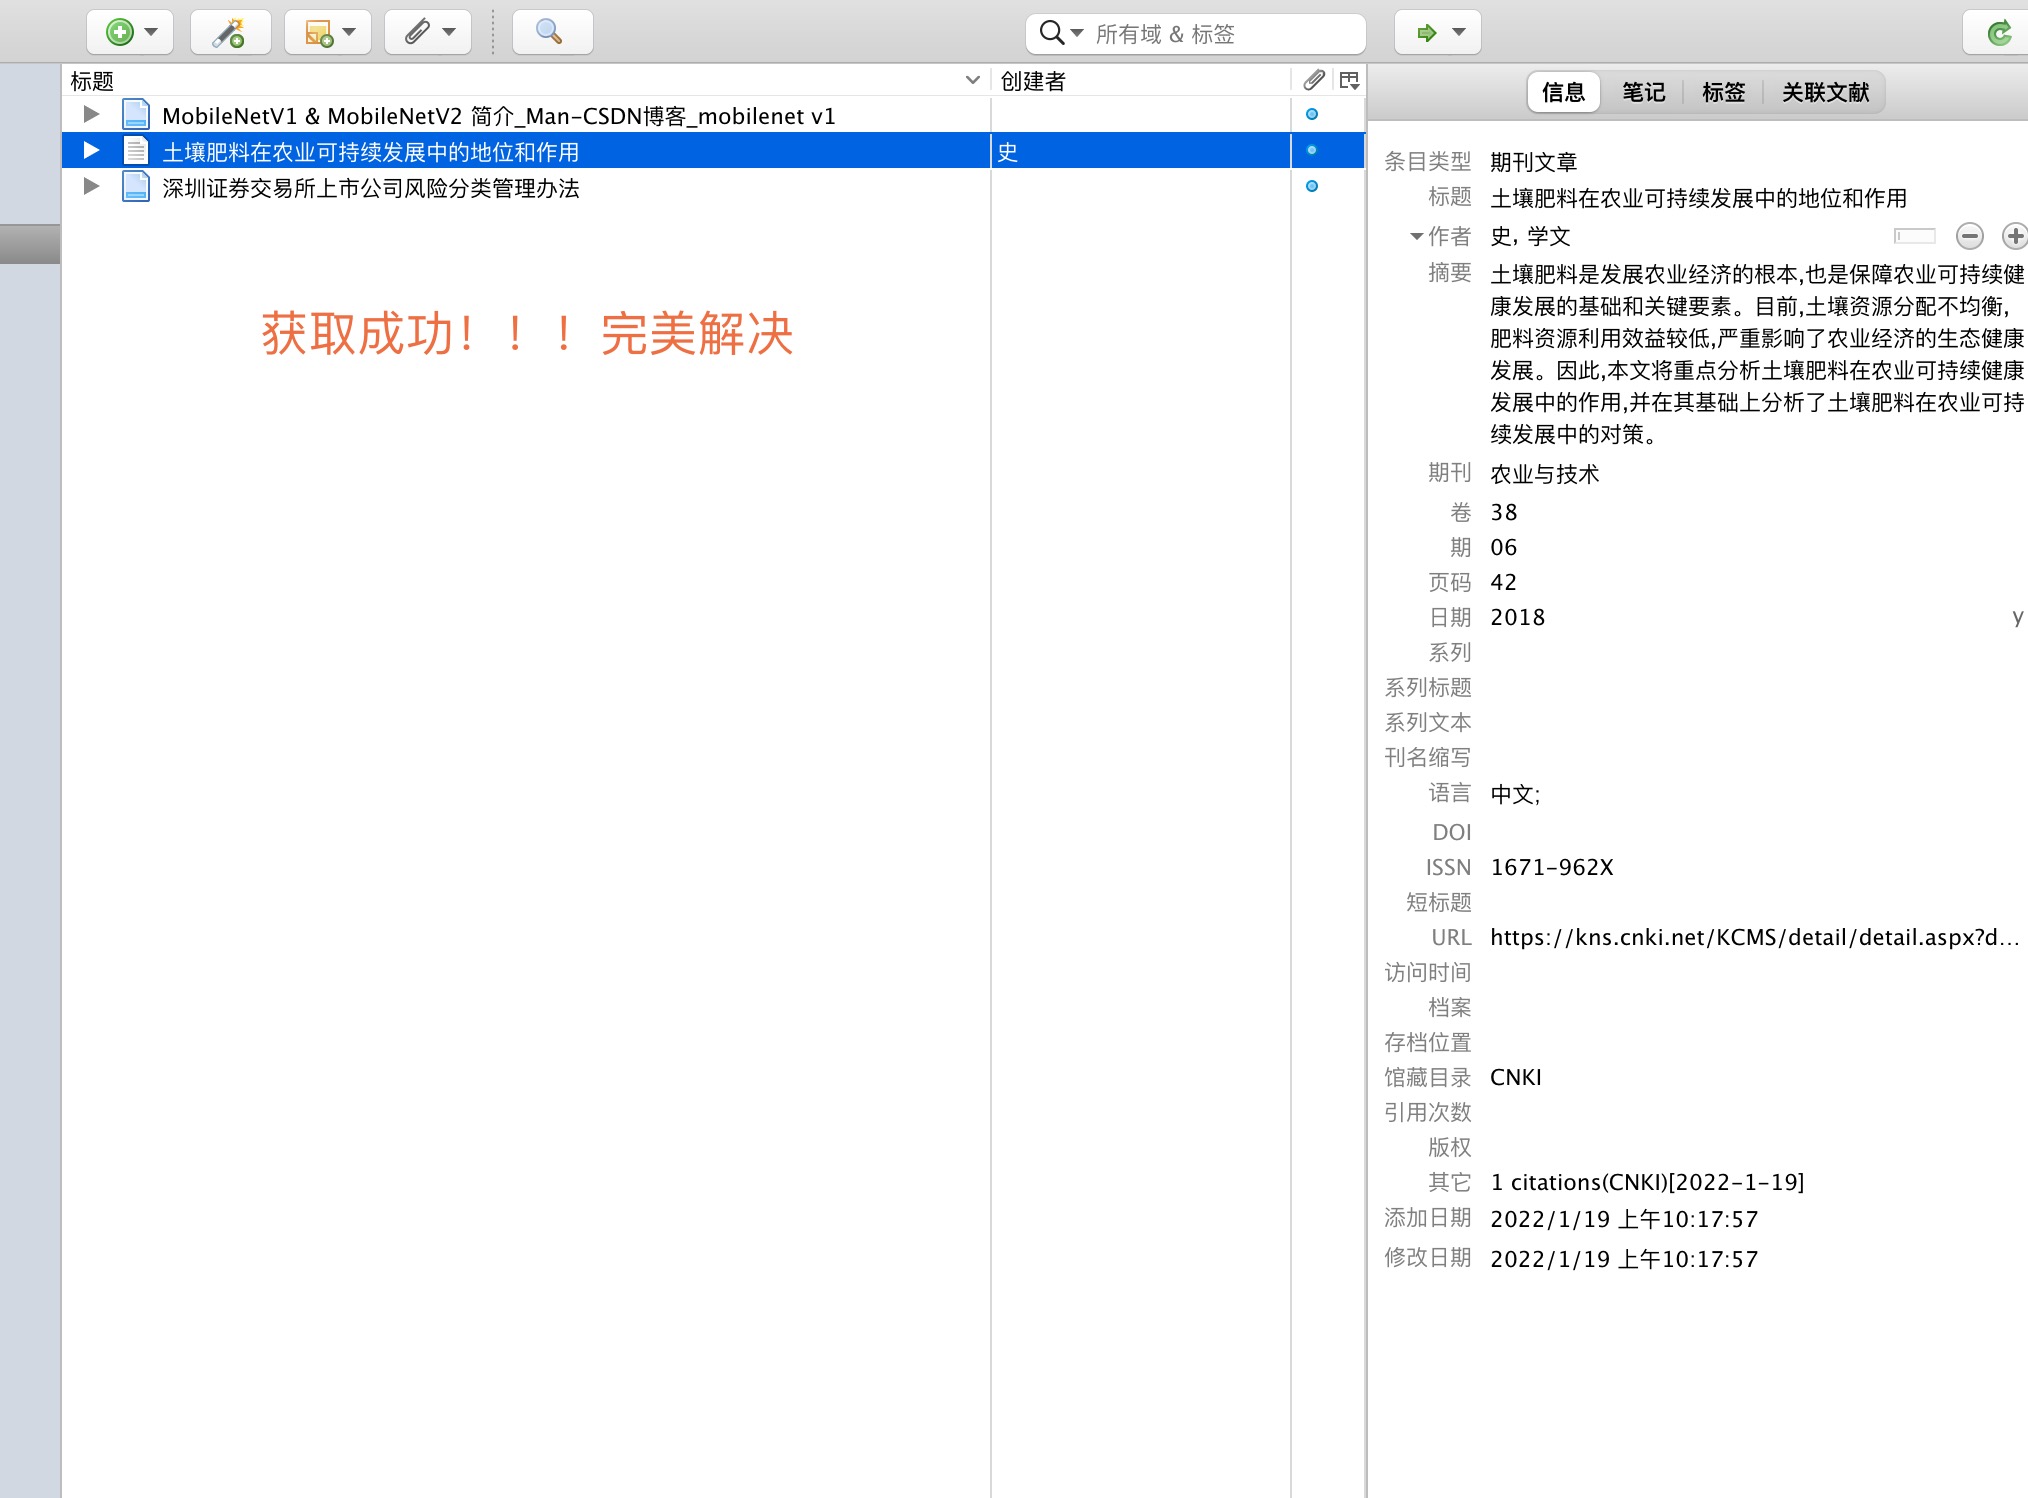Viewport: 2028px width, 1498px height.
Task: Open Advanced Search magnifier icon
Action: tap(550, 33)
